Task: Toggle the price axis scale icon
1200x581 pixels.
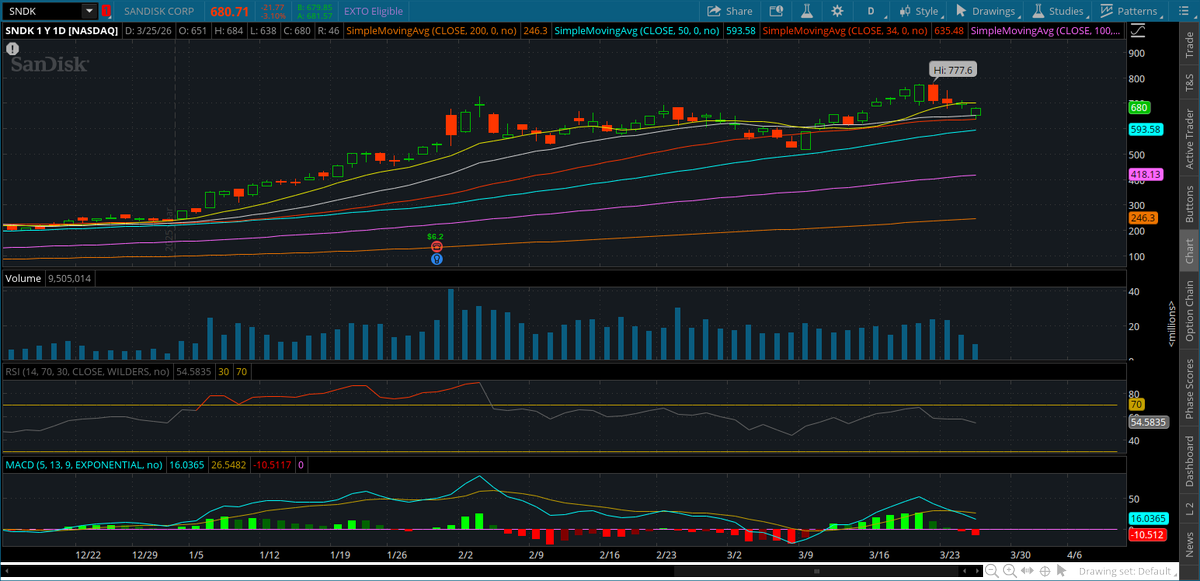Action: pos(1138,31)
